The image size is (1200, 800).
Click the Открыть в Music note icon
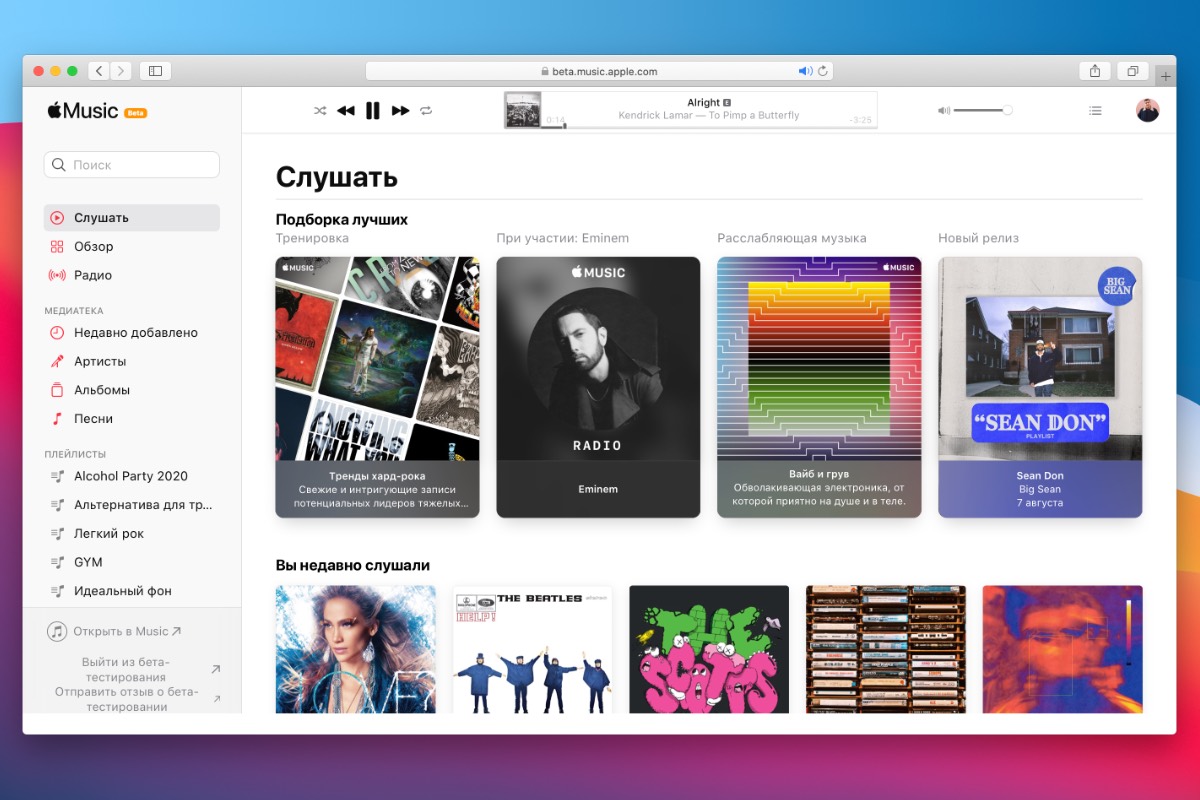point(57,631)
